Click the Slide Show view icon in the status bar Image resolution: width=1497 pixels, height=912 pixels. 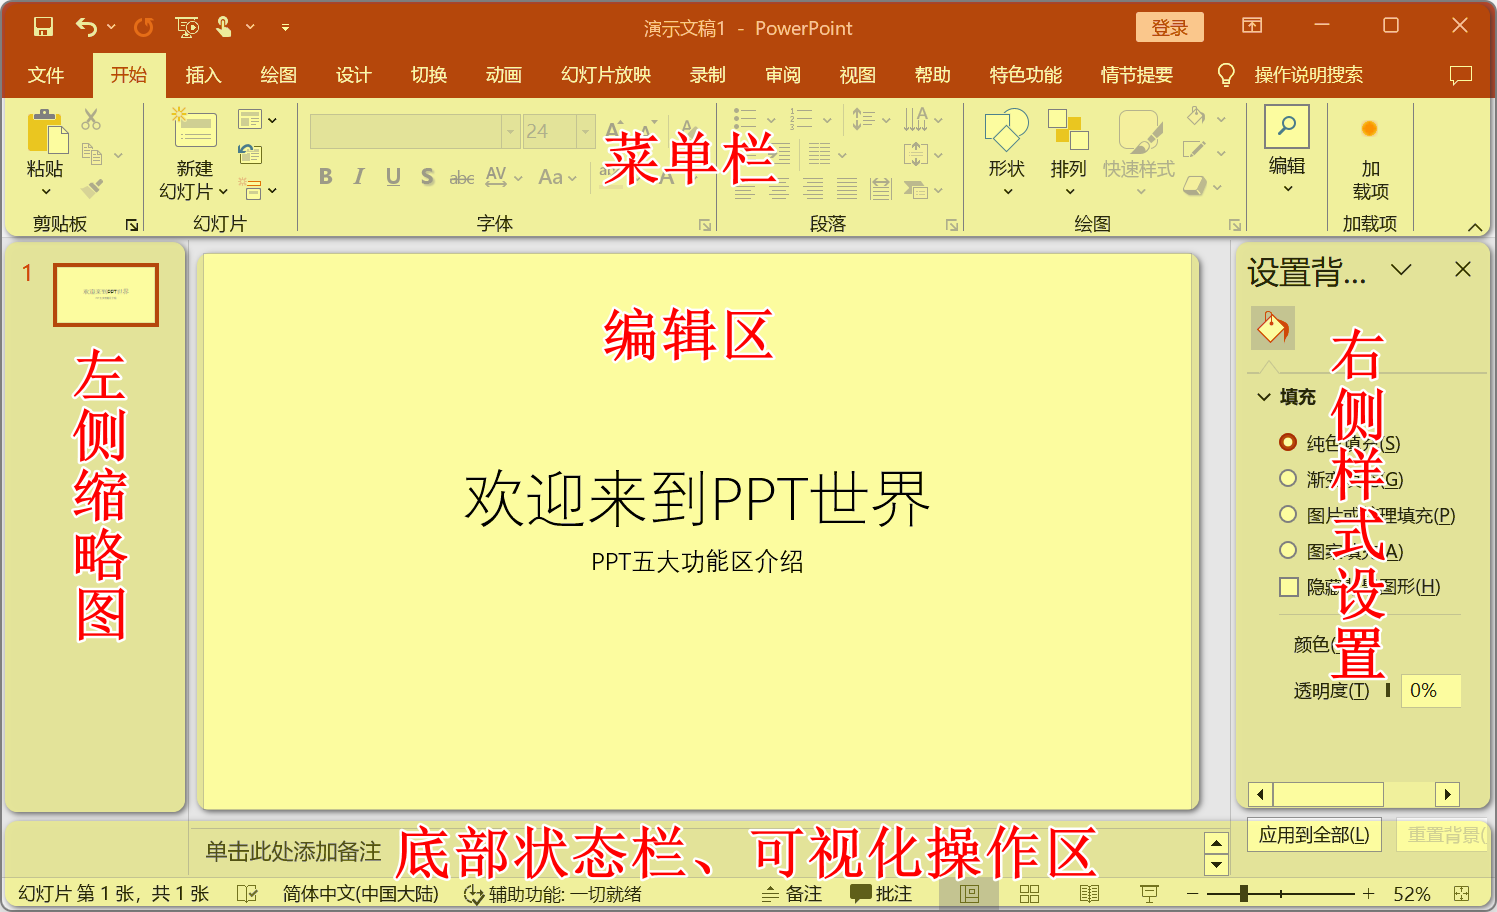click(x=1149, y=894)
